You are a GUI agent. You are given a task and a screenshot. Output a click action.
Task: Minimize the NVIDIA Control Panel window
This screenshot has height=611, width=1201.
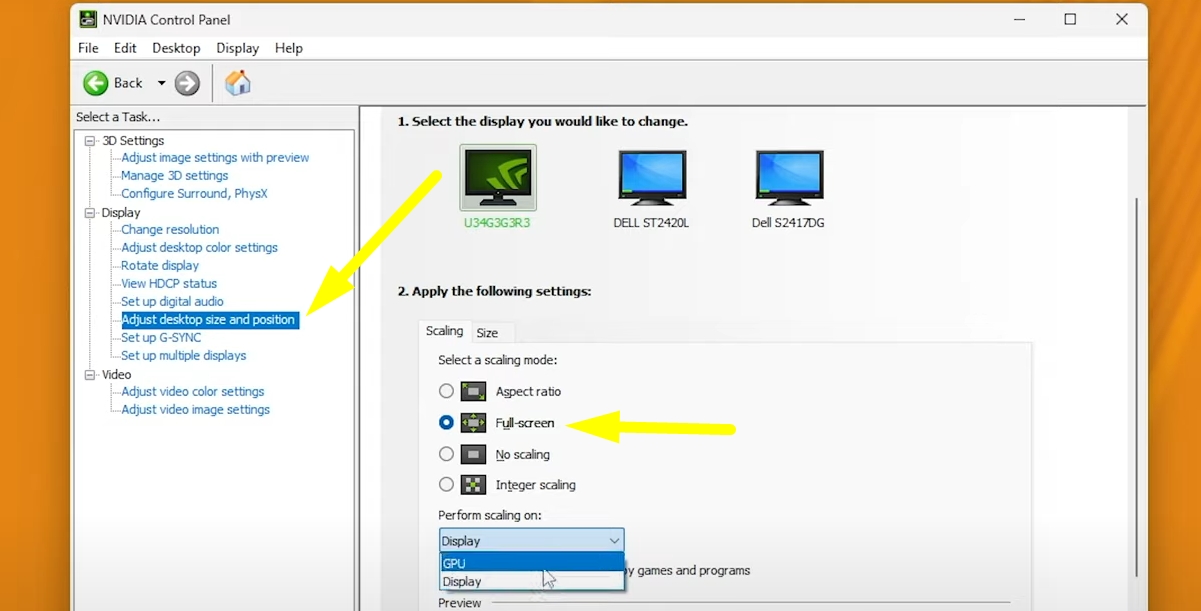click(1019, 19)
